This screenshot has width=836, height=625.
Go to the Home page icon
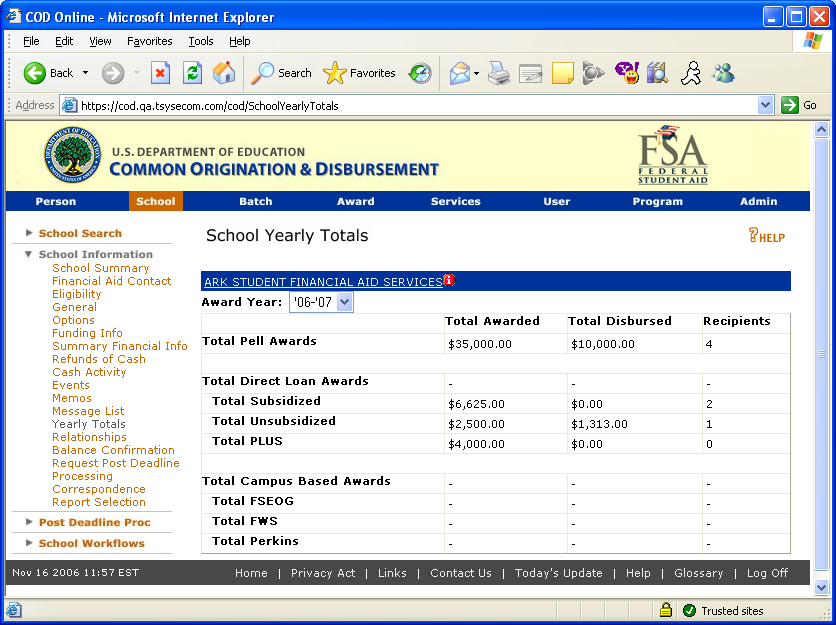(224, 73)
